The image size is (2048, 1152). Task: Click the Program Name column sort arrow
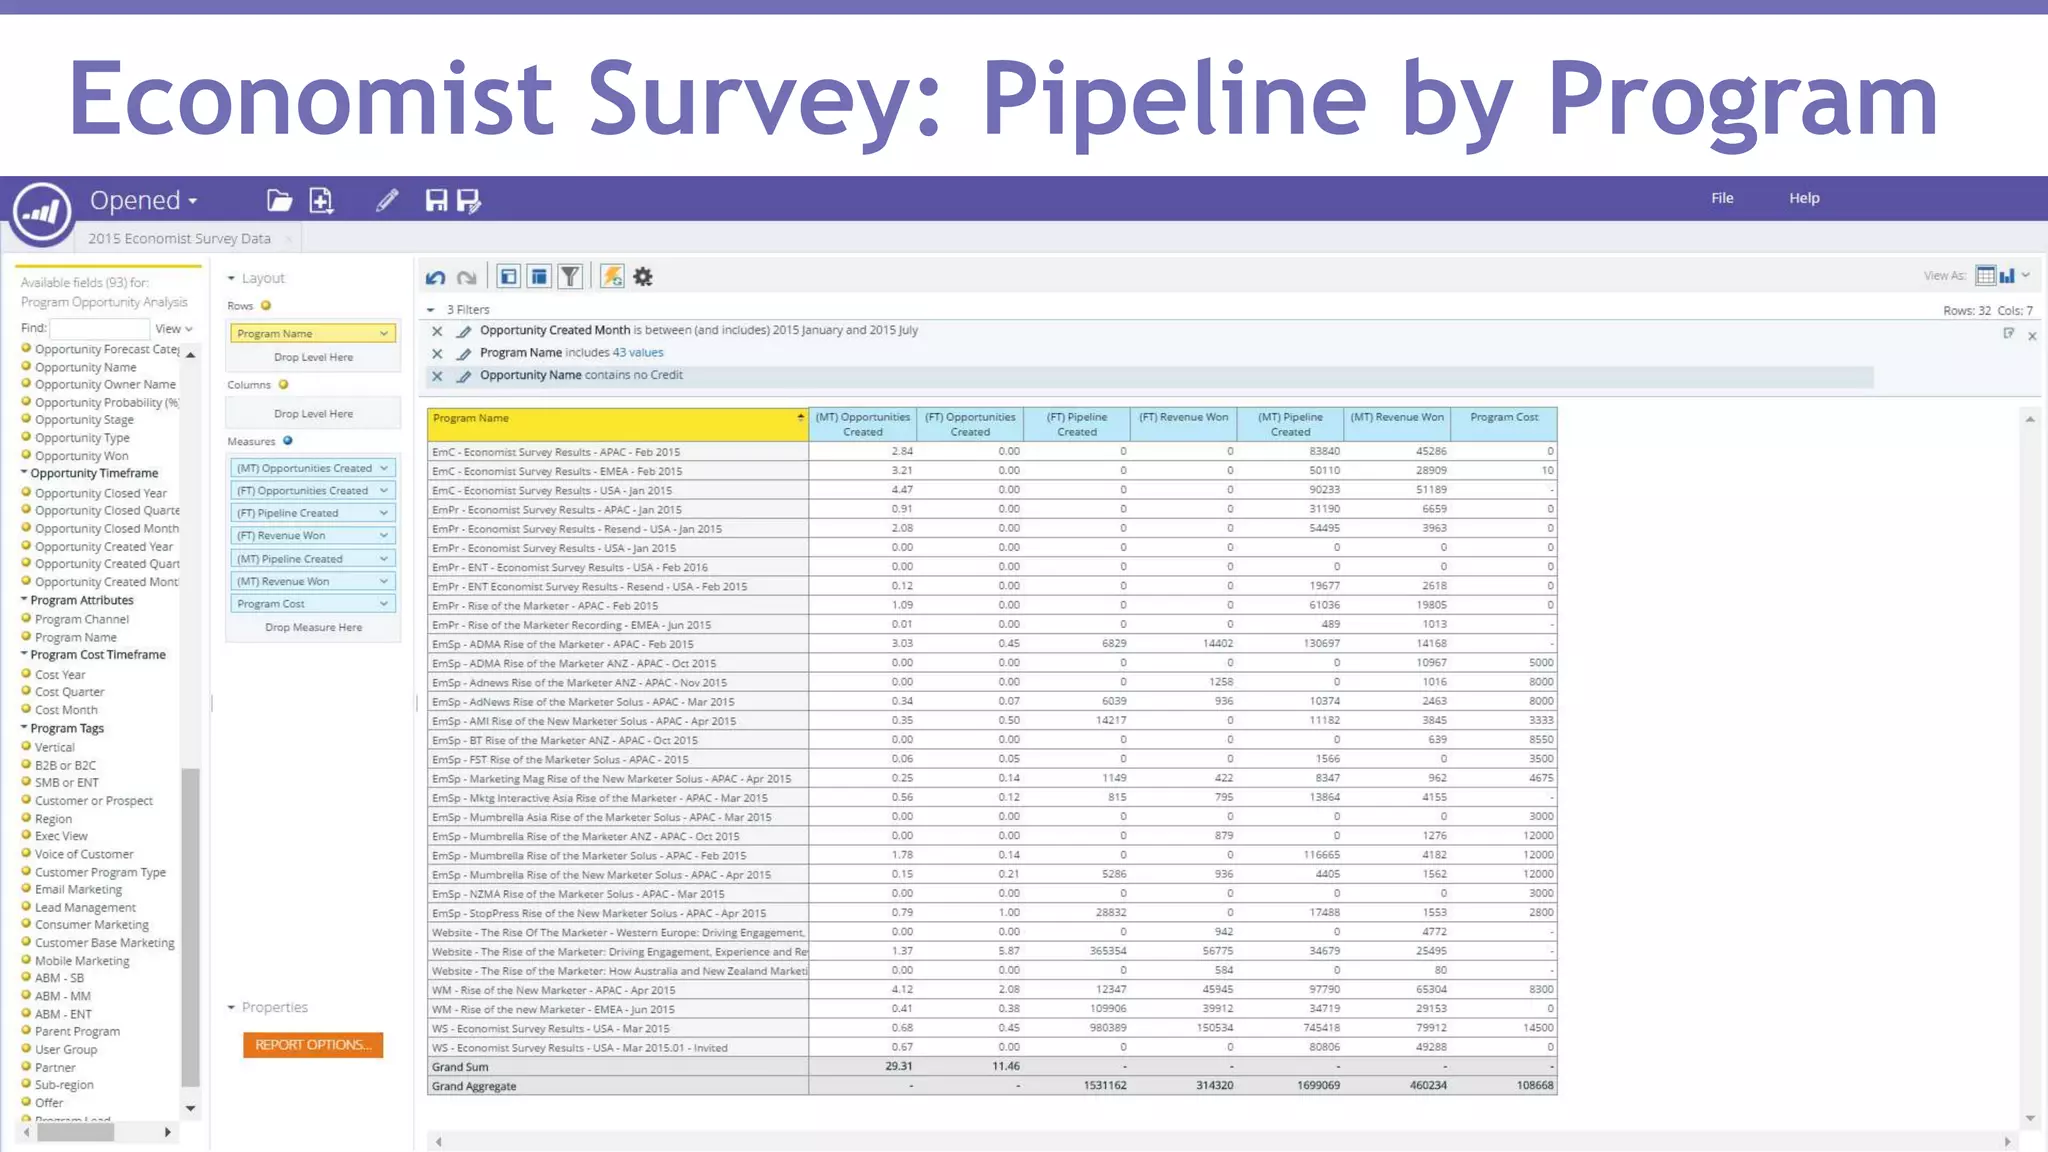click(x=800, y=417)
